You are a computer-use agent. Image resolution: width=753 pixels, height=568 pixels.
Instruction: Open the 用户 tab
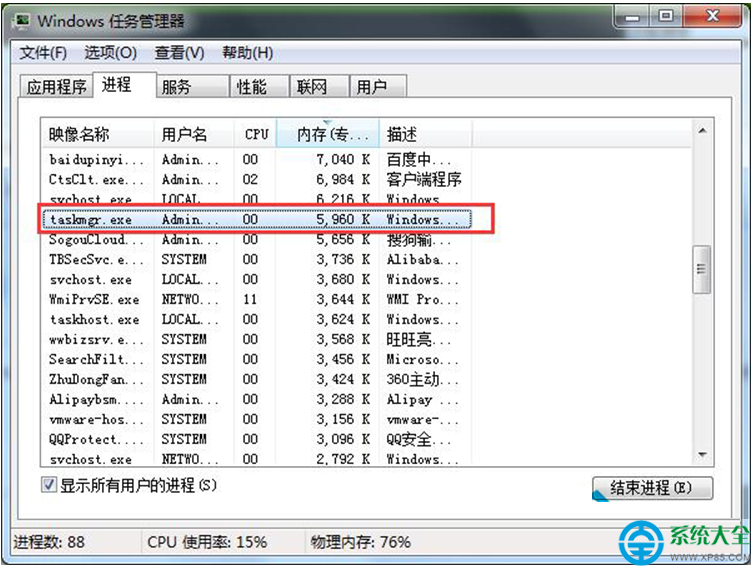pos(378,87)
